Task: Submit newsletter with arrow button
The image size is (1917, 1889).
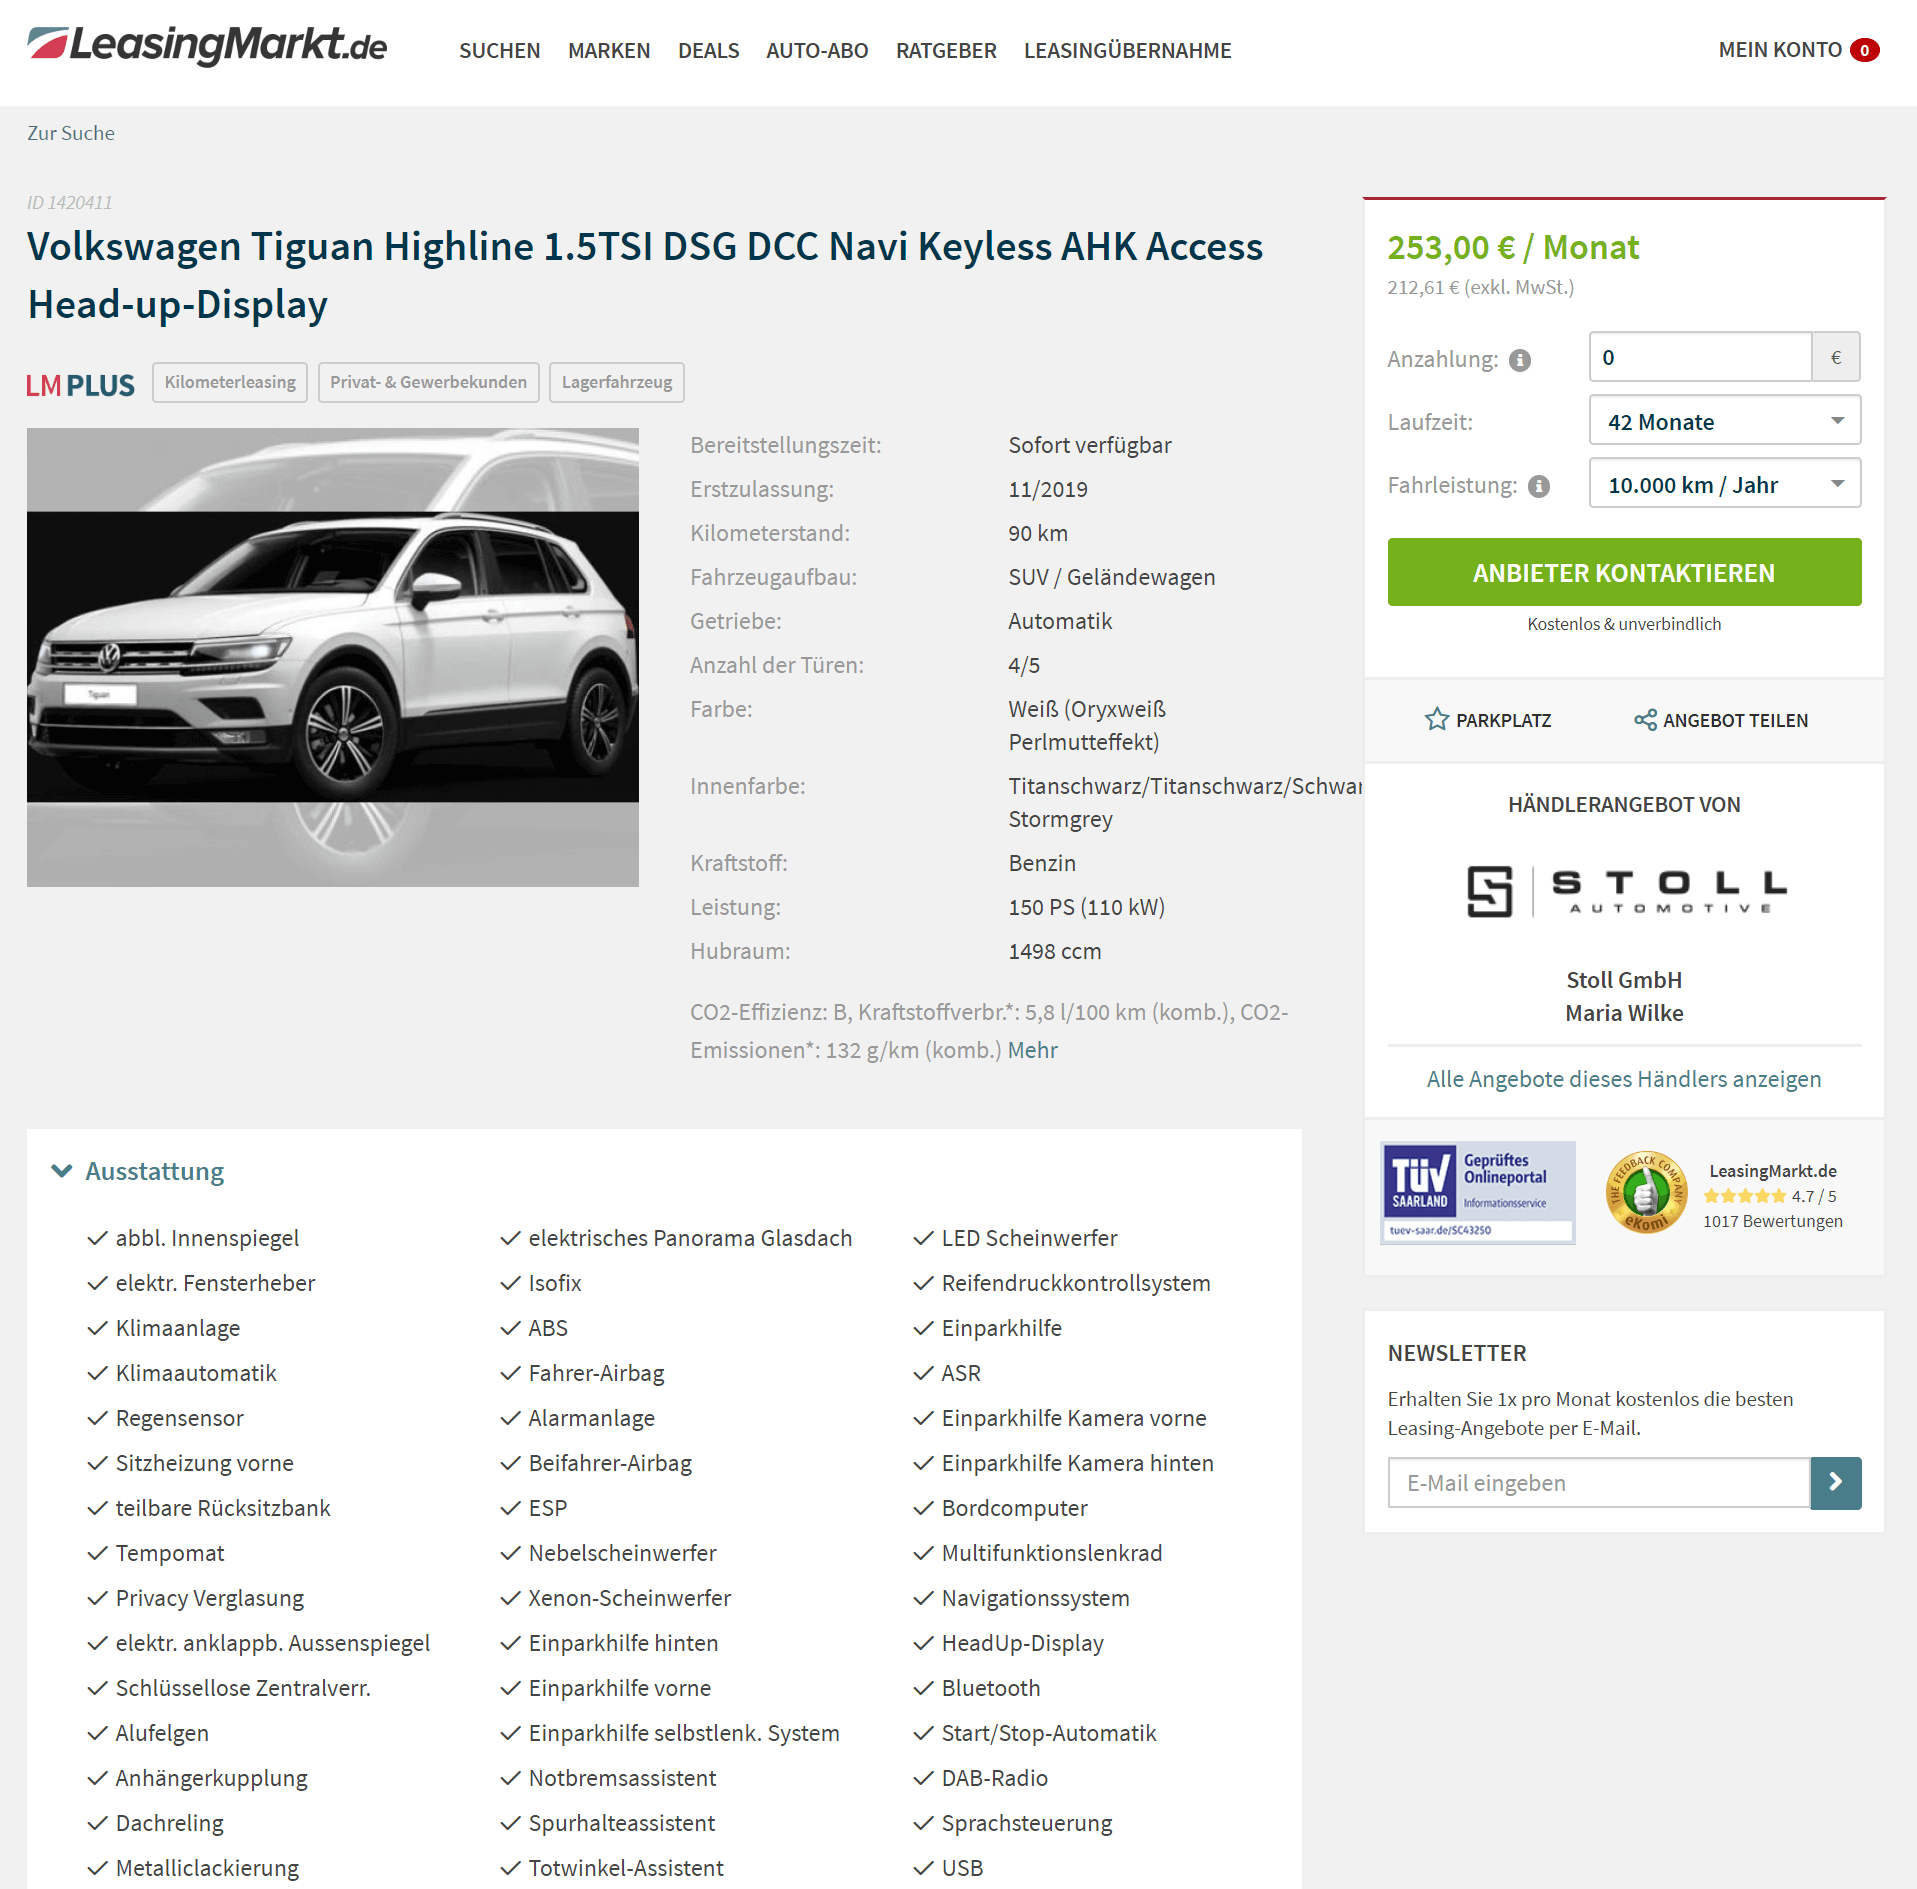Action: (x=1835, y=1482)
